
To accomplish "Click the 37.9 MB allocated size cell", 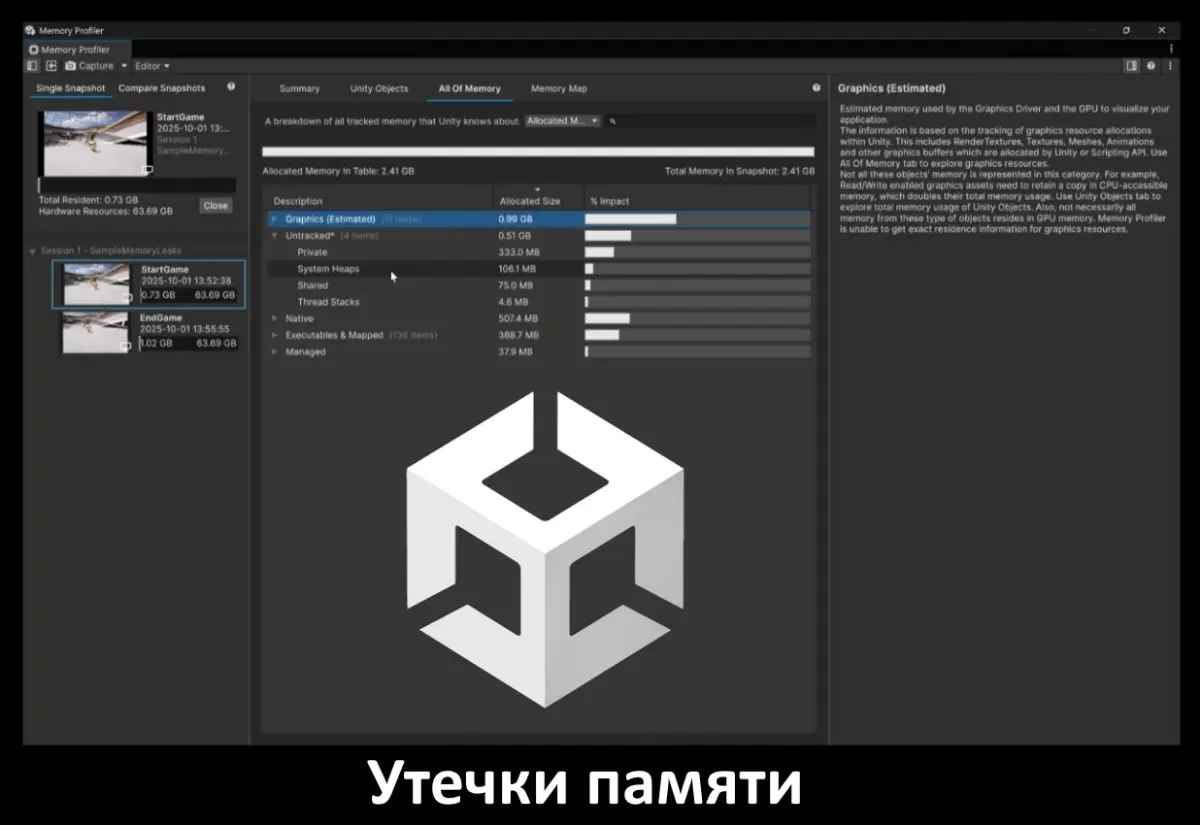I will [515, 352].
